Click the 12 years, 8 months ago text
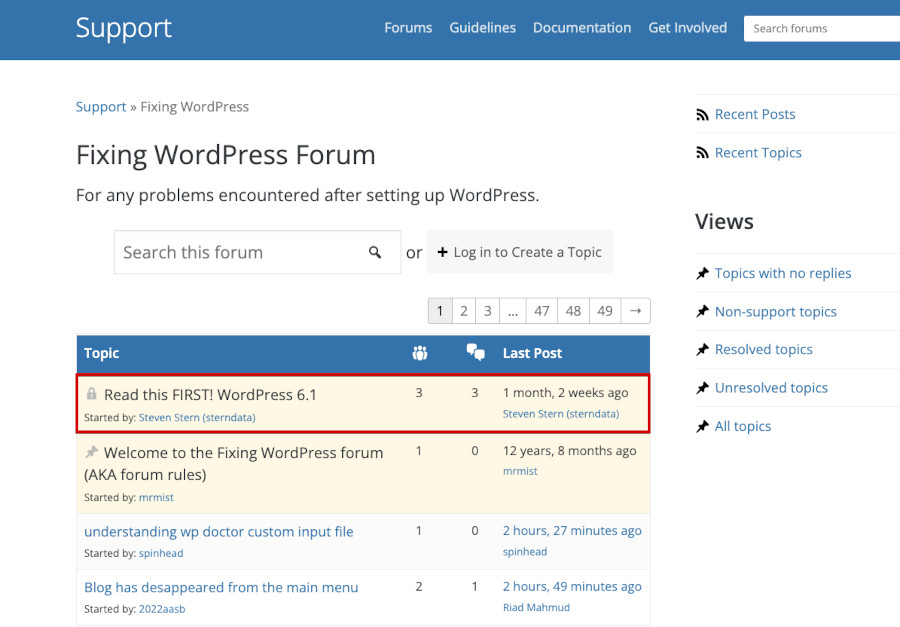900x627 pixels. [x=569, y=451]
